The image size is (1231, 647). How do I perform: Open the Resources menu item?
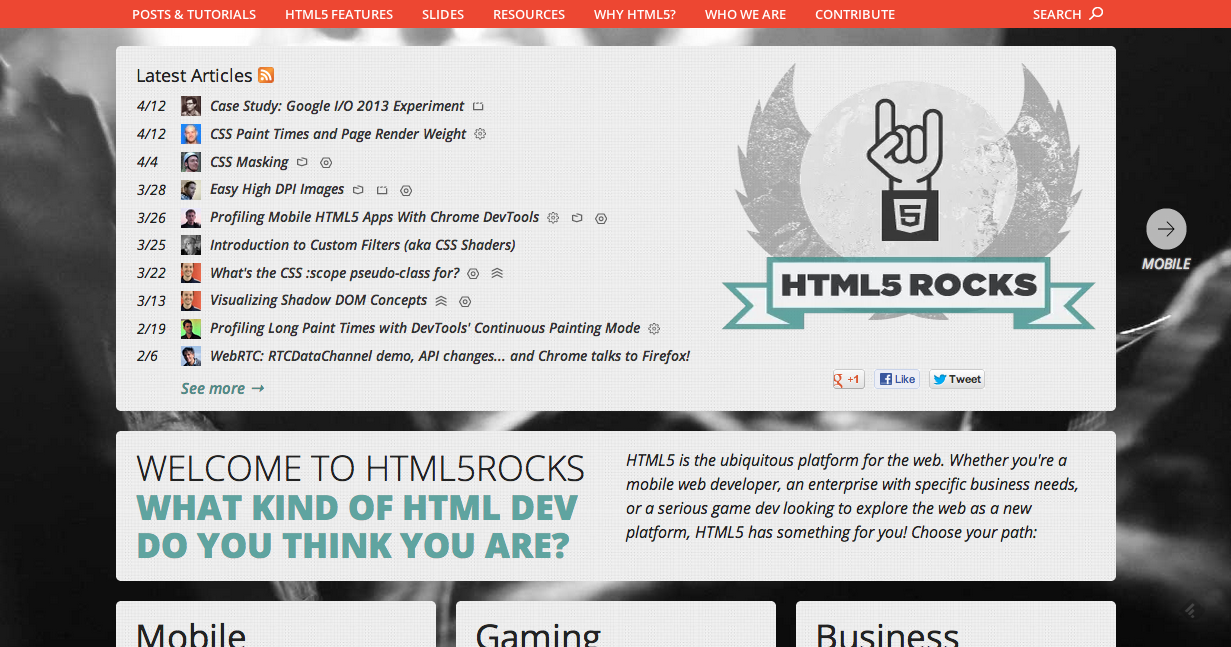coord(529,14)
